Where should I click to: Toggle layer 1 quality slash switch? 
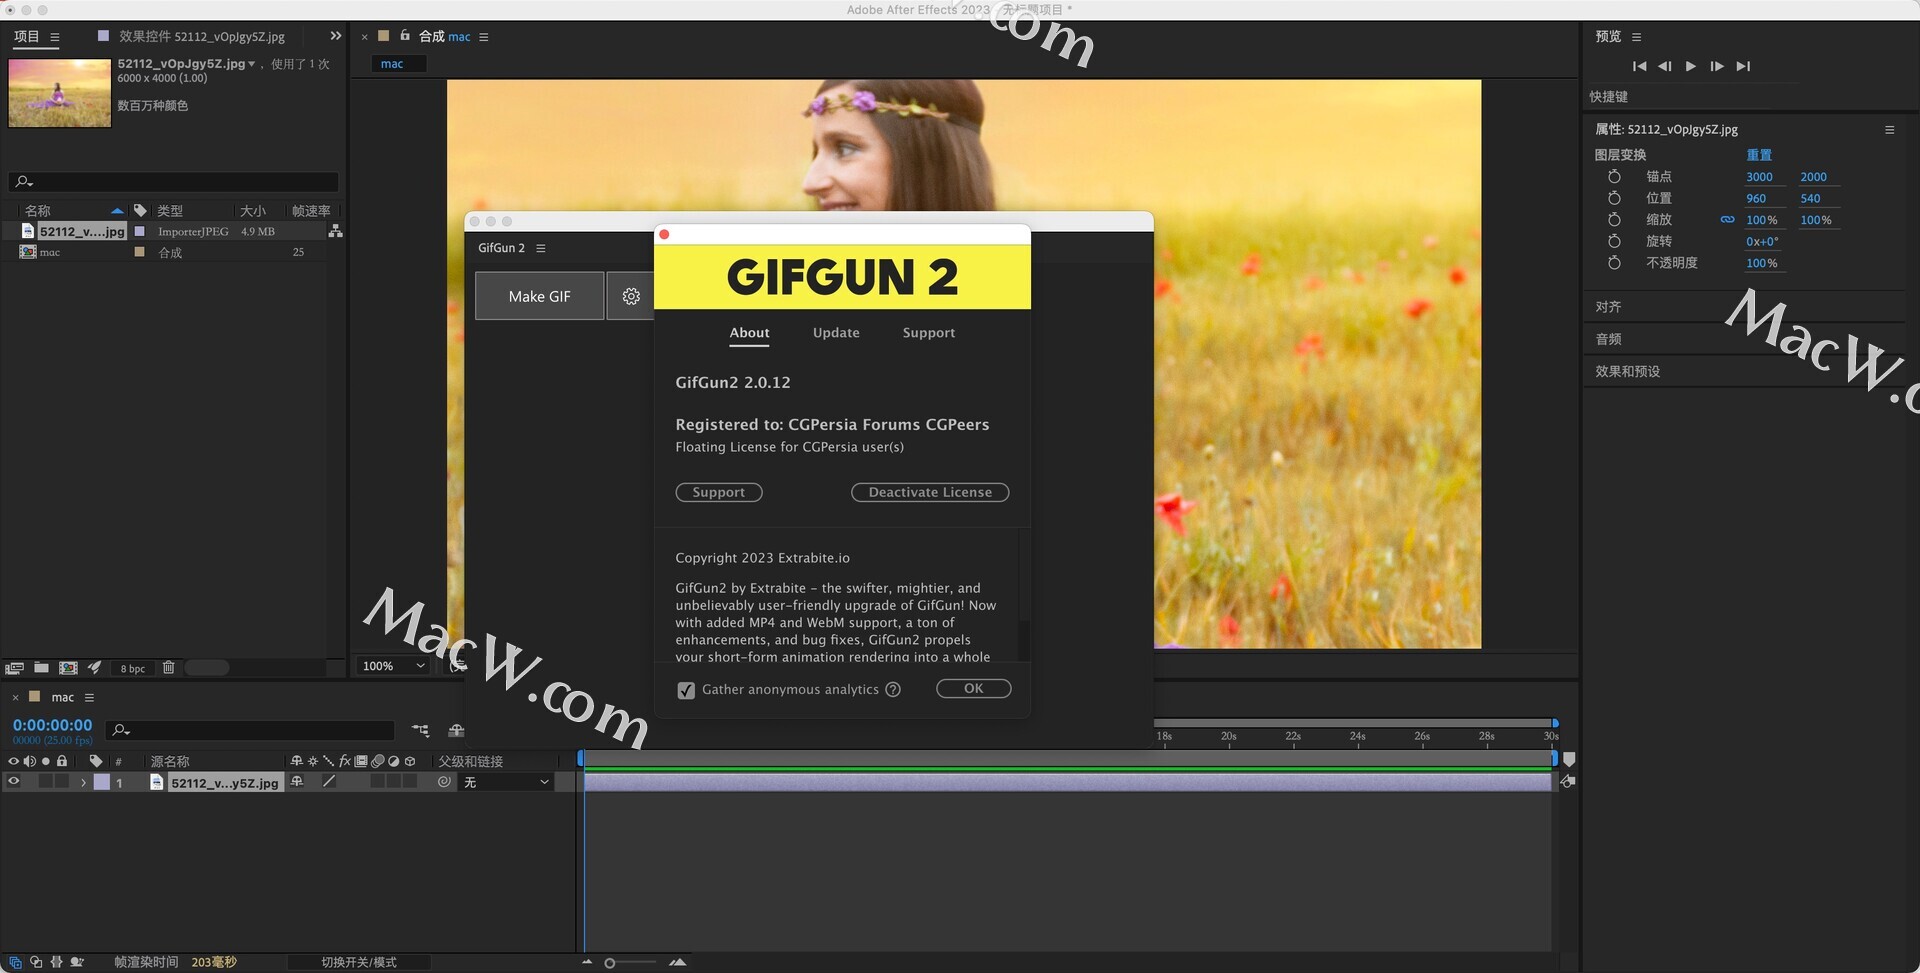tap(329, 782)
